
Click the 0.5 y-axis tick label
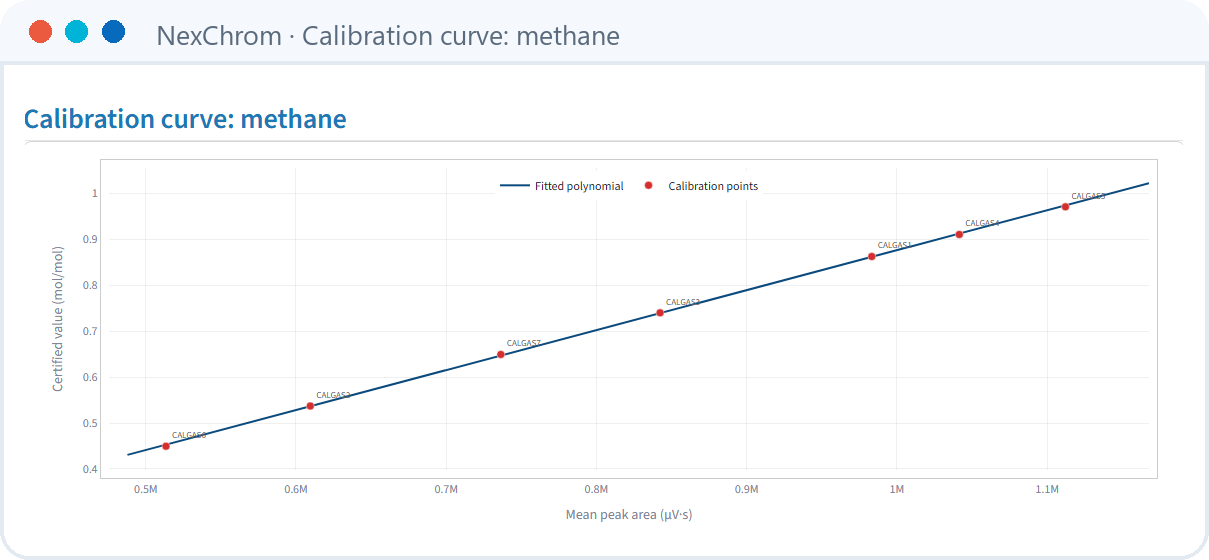coord(89,423)
